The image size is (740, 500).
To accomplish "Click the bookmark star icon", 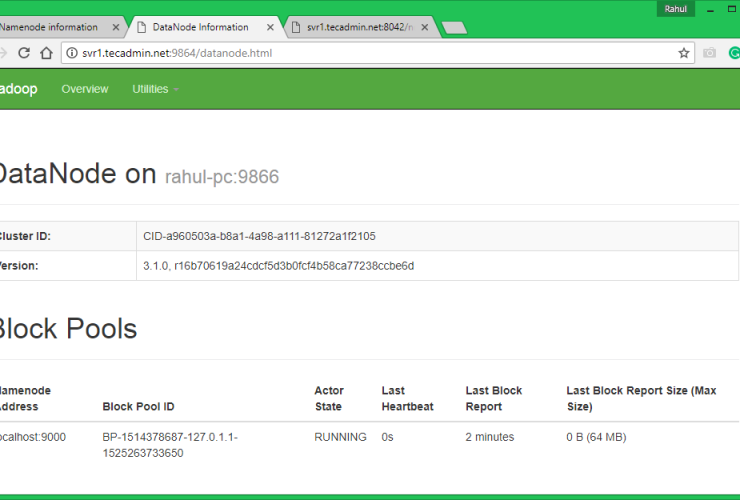I will click(x=684, y=53).
